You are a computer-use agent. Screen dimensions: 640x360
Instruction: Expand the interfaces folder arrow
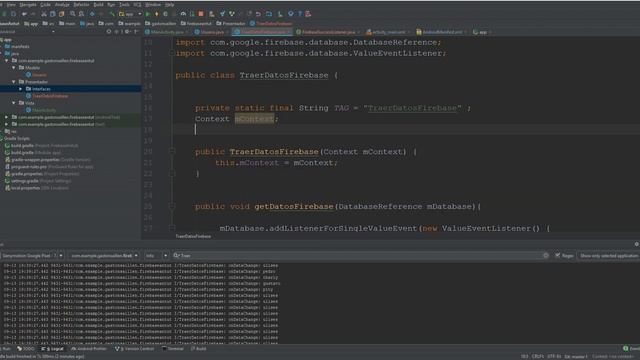point(20,89)
